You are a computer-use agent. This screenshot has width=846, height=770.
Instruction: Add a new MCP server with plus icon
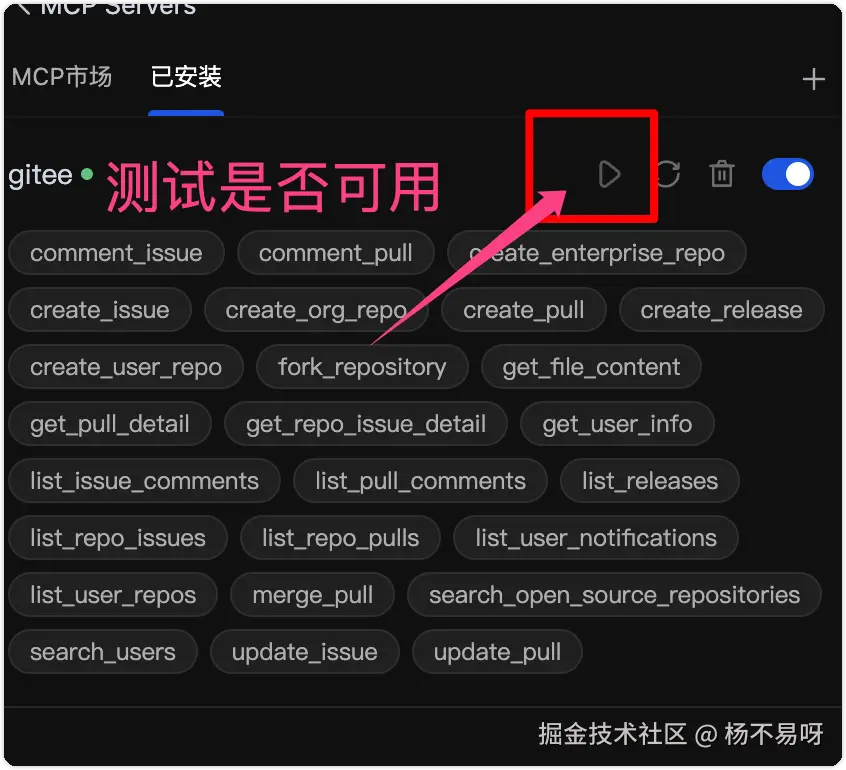tap(814, 79)
